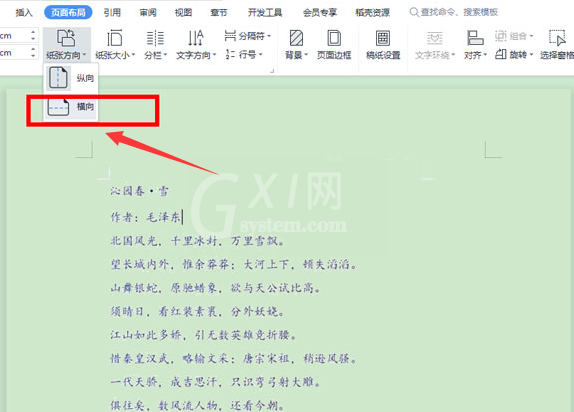
Task: Click the title line 沁园春·雪
Action: pyautogui.click(x=140, y=191)
